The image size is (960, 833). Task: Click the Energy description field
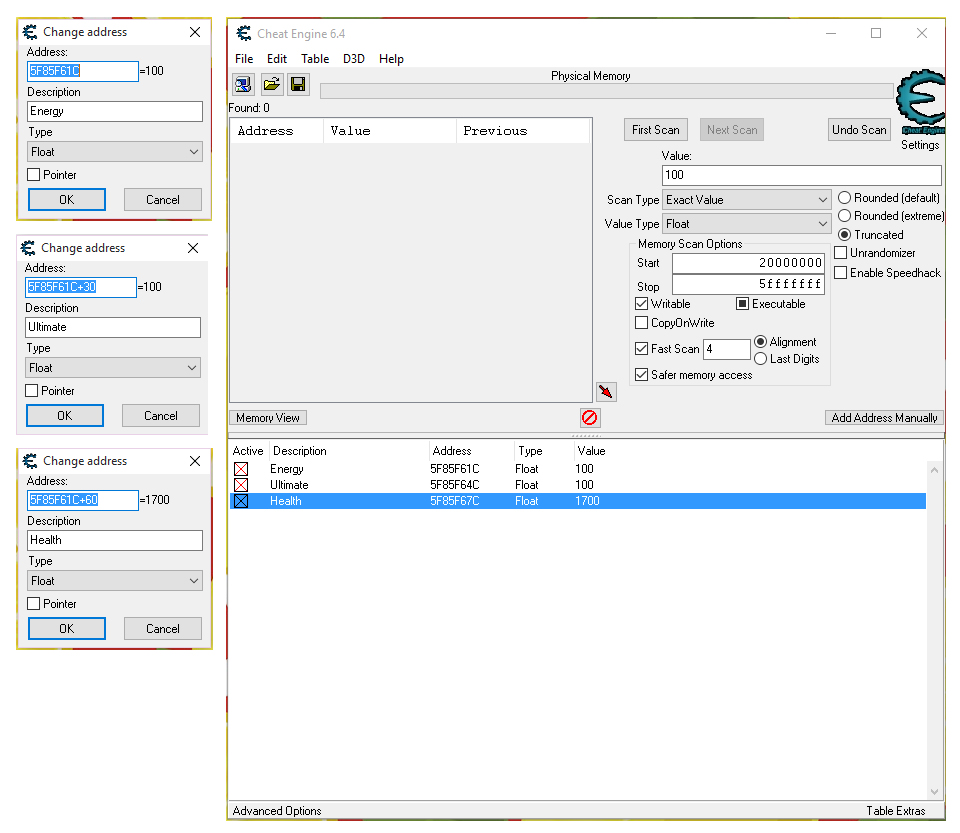tap(115, 111)
